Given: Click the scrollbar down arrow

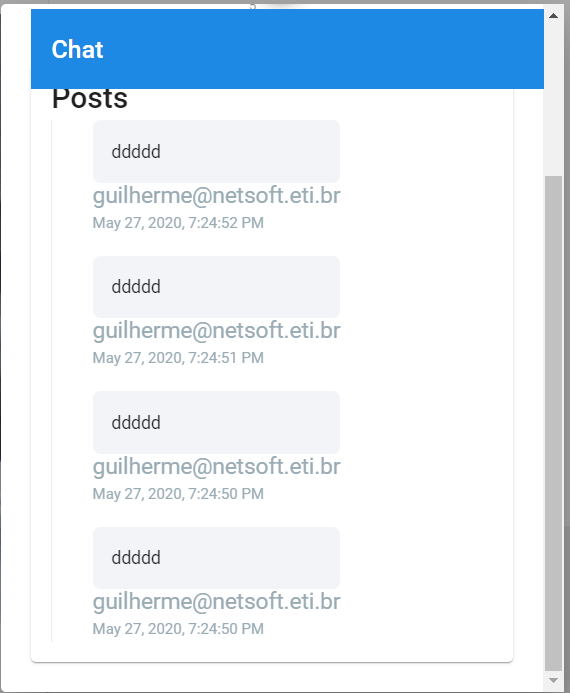Looking at the screenshot, I should pos(553,680).
